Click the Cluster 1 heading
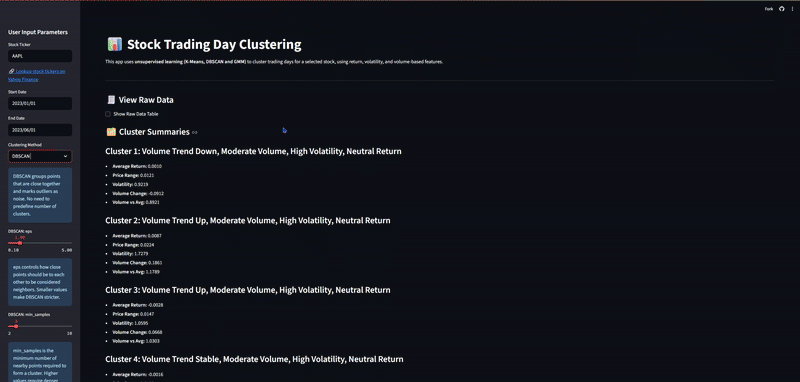This screenshot has height=382, width=800. click(253, 151)
